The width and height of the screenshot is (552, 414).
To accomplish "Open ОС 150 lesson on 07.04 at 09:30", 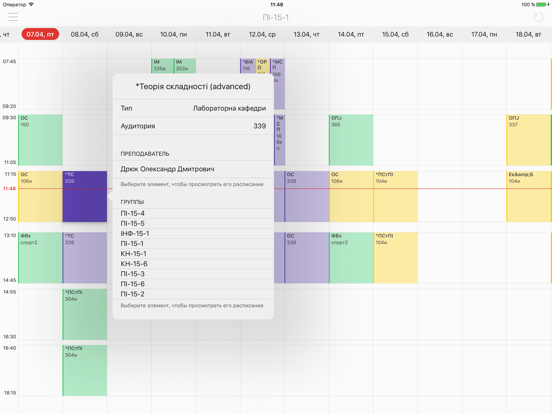I will (40, 140).
